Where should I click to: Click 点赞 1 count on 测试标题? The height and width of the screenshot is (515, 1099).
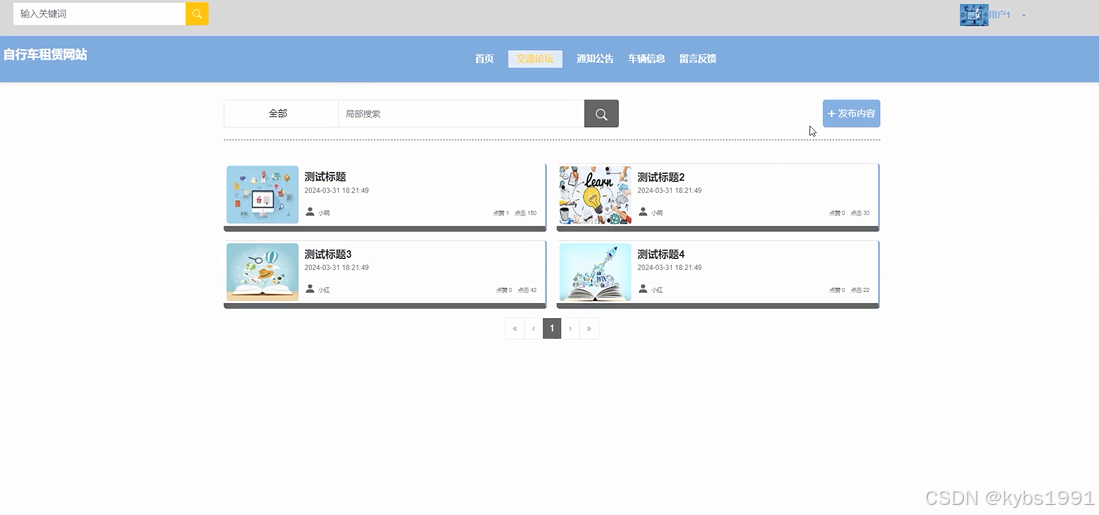point(501,213)
